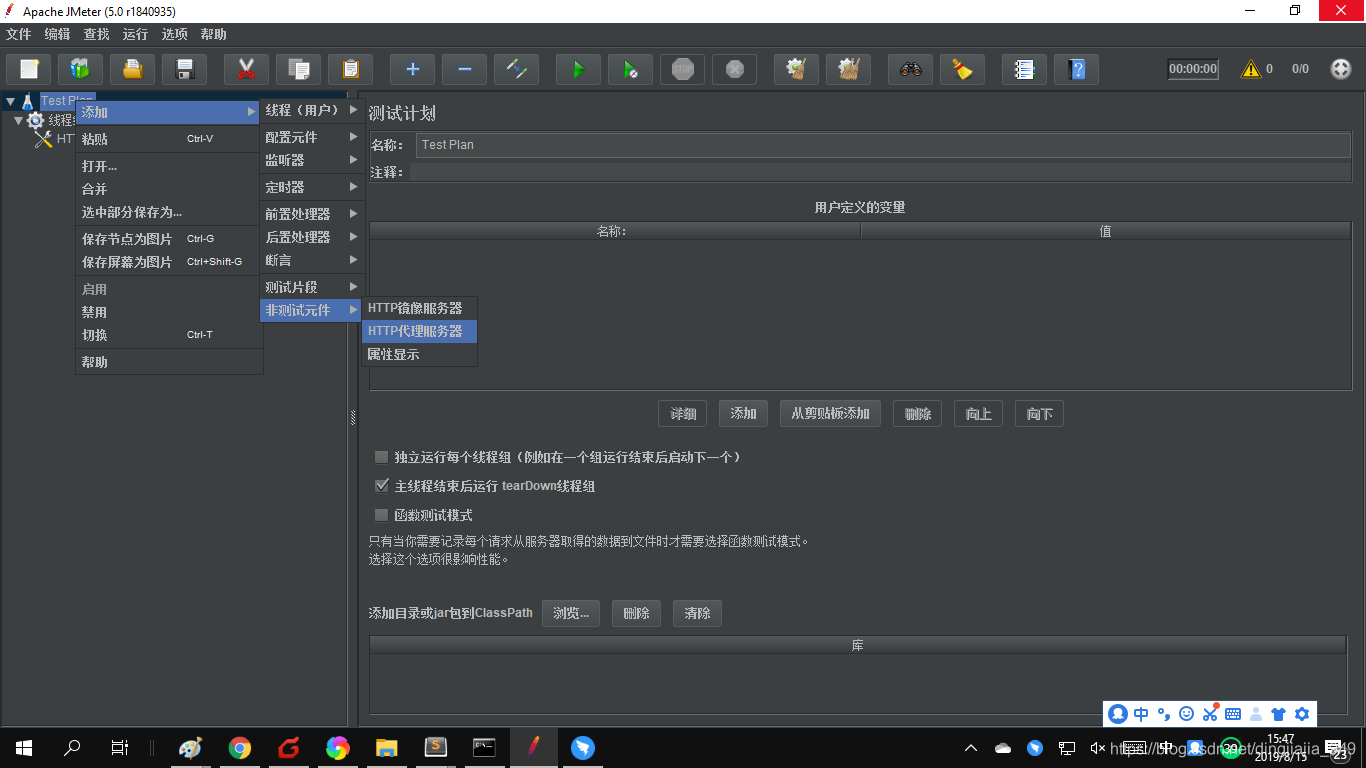Uncheck 主线程结束后运行 tearDown线程组

381,486
